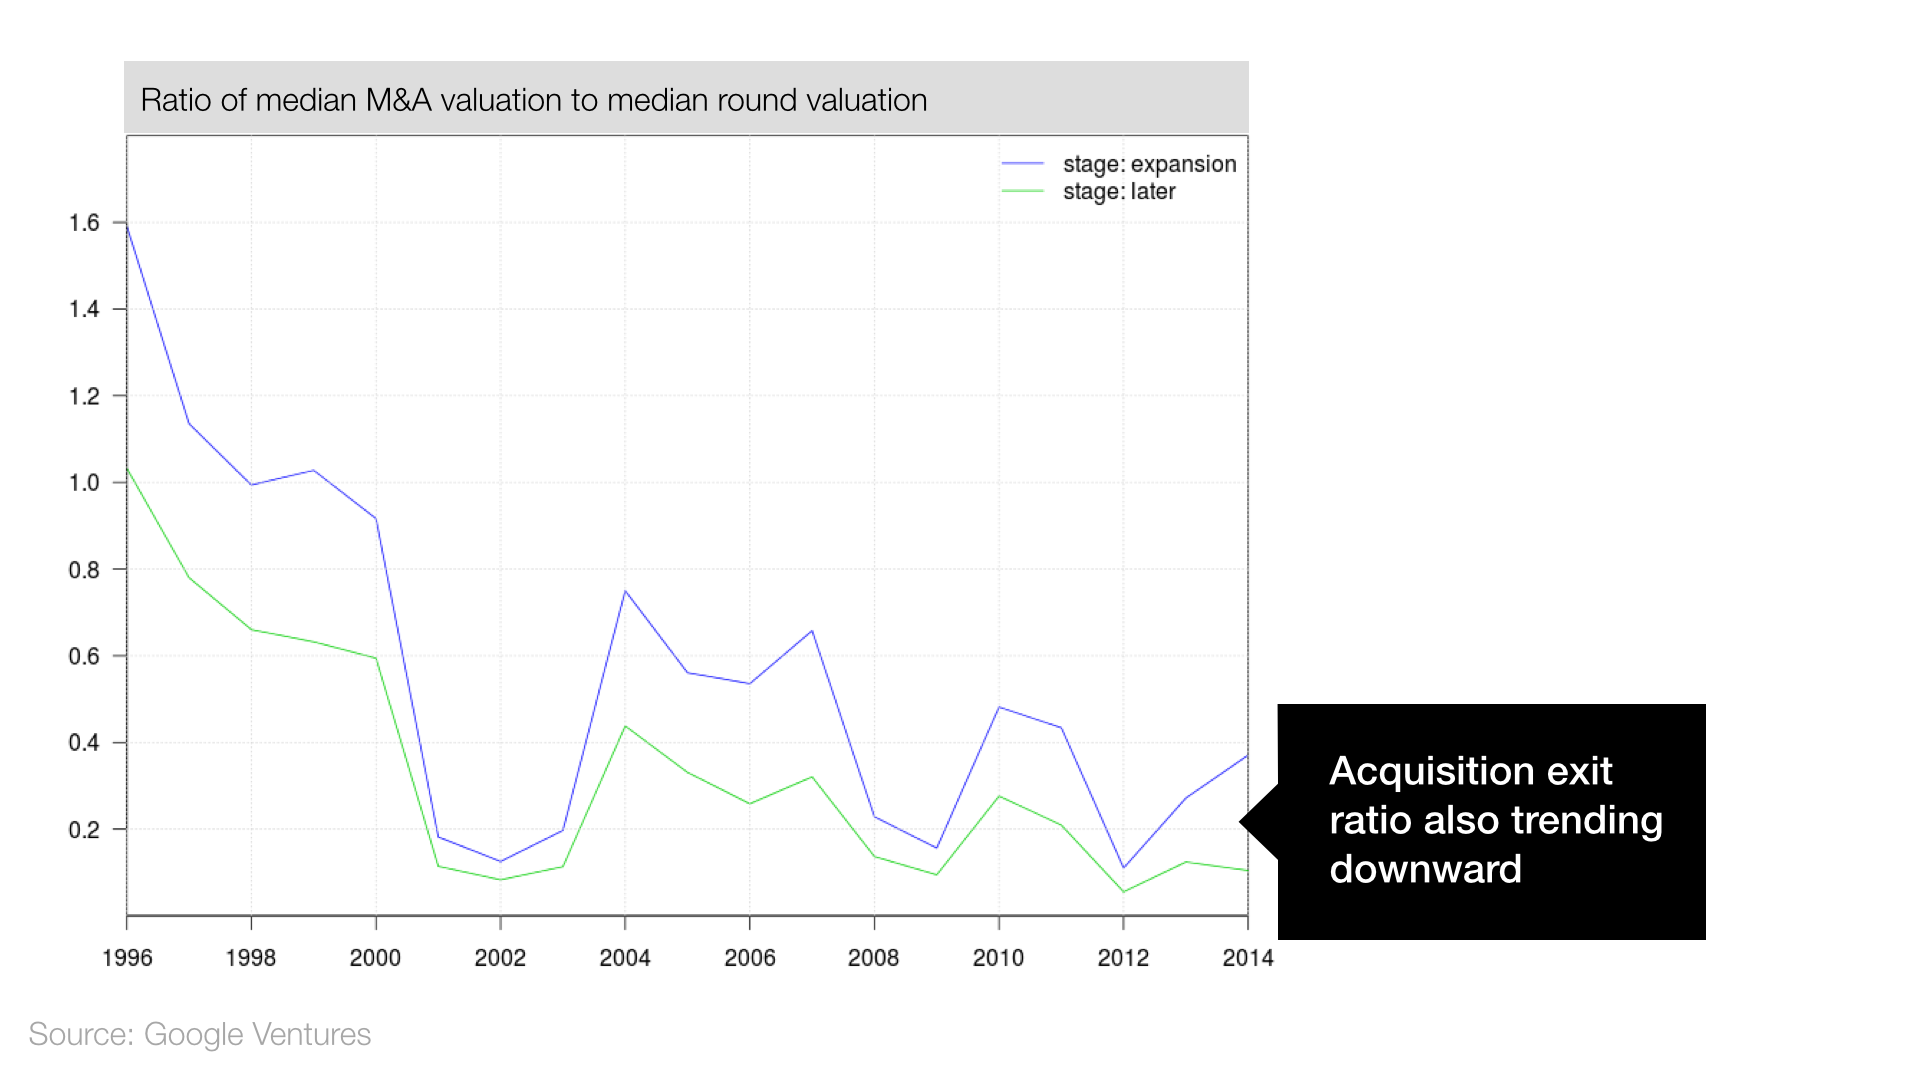The height and width of the screenshot is (1080, 1920).
Task: Click the 0.2 y-axis label
Action: click(84, 829)
